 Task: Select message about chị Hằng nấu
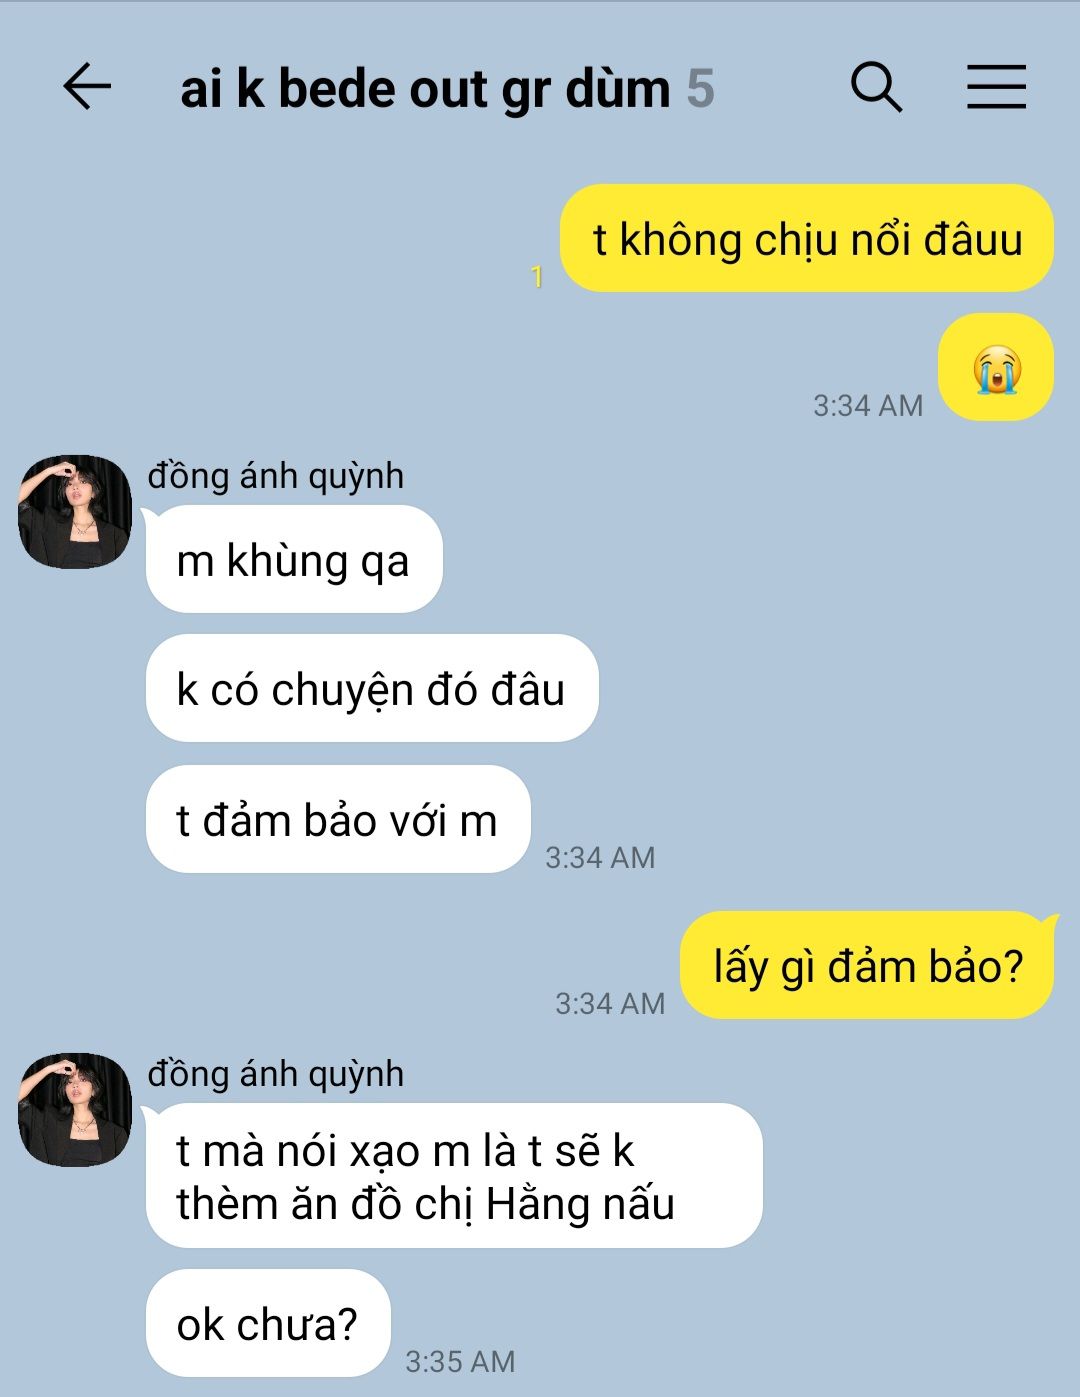click(454, 1176)
